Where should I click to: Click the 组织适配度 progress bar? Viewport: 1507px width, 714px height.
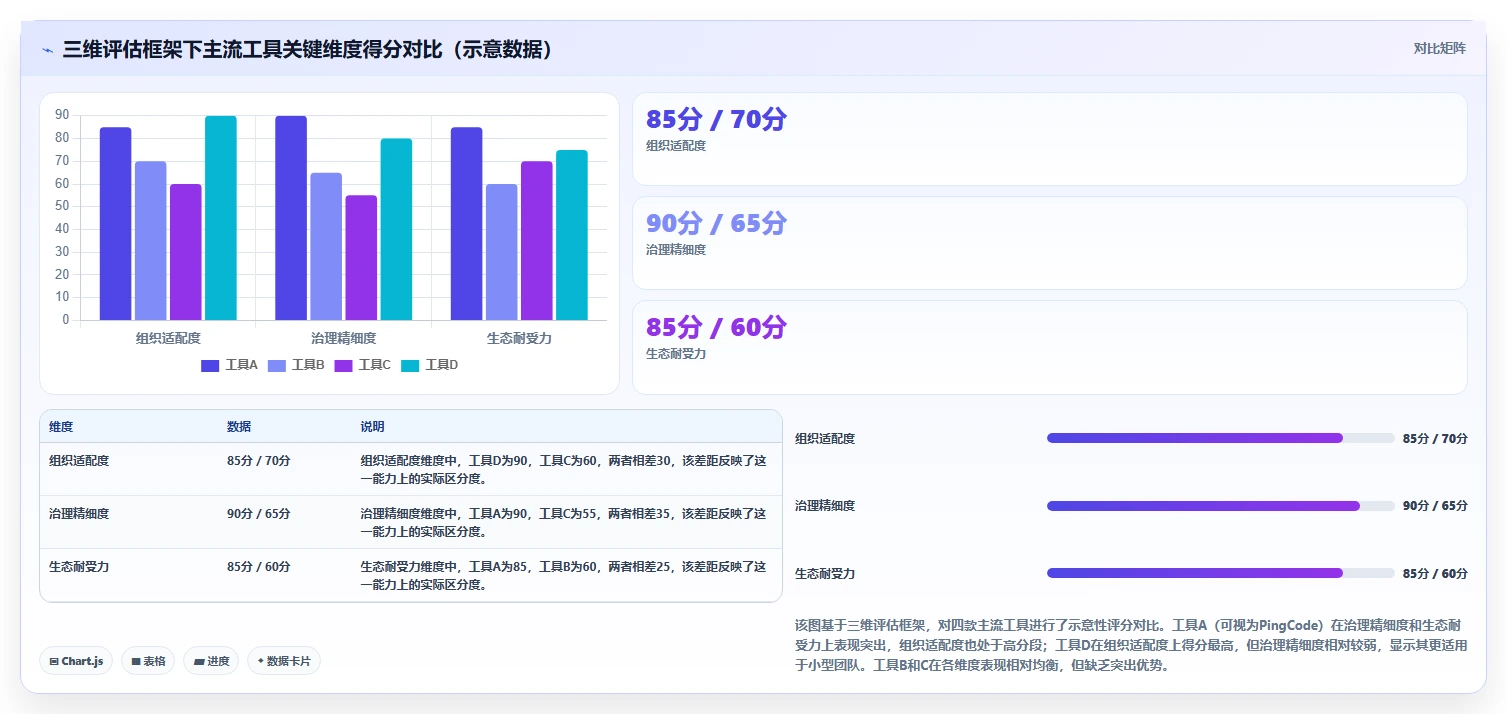pos(1220,438)
